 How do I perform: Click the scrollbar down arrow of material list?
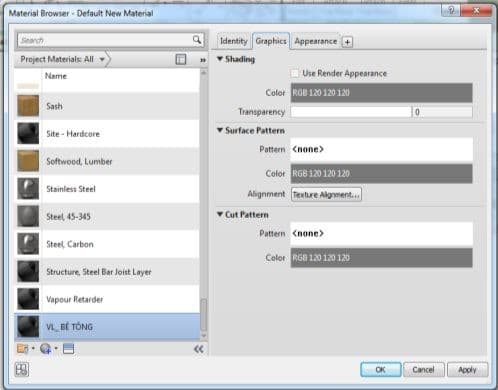click(x=203, y=336)
